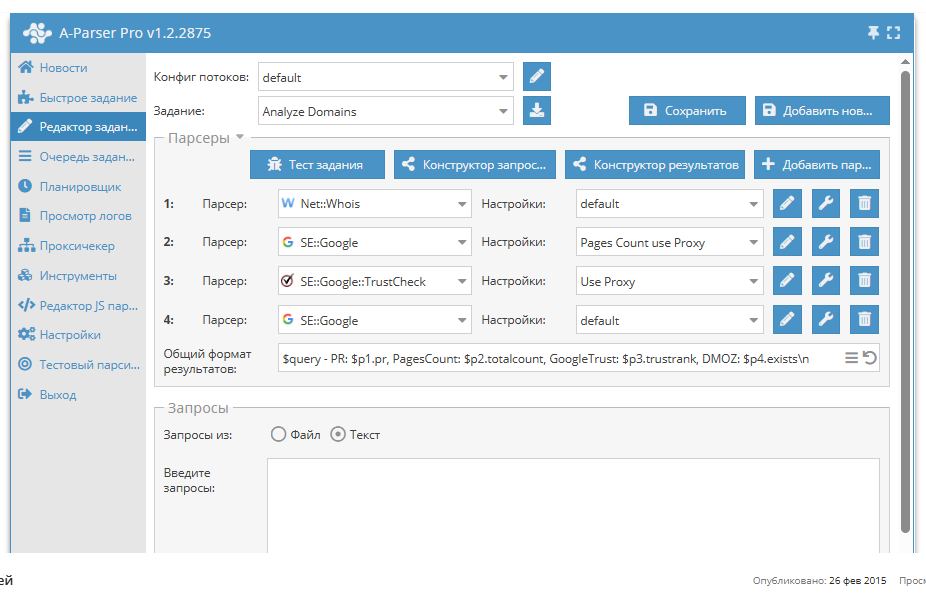Screen dimensions: 926x594
Task: Open Очередь заданий in sidebar
Action: [78, 156]
